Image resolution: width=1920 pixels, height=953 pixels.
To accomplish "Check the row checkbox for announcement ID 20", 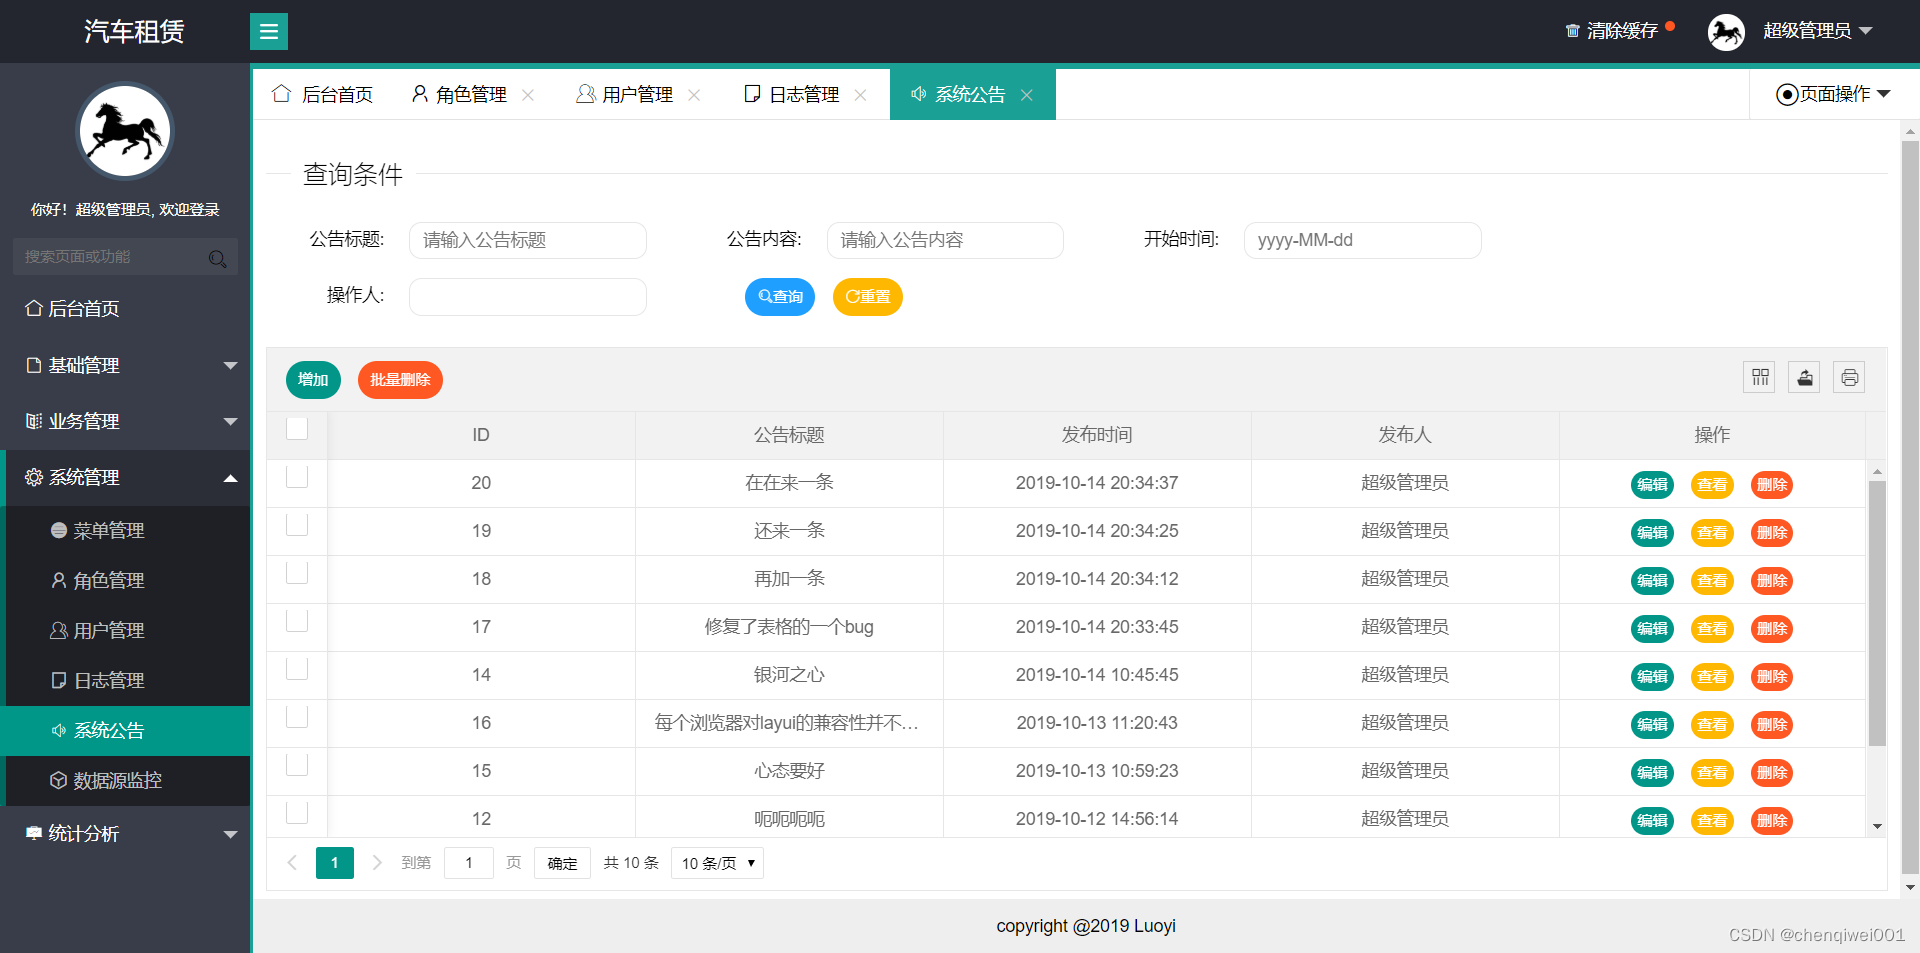I will [x=296, y=477].
